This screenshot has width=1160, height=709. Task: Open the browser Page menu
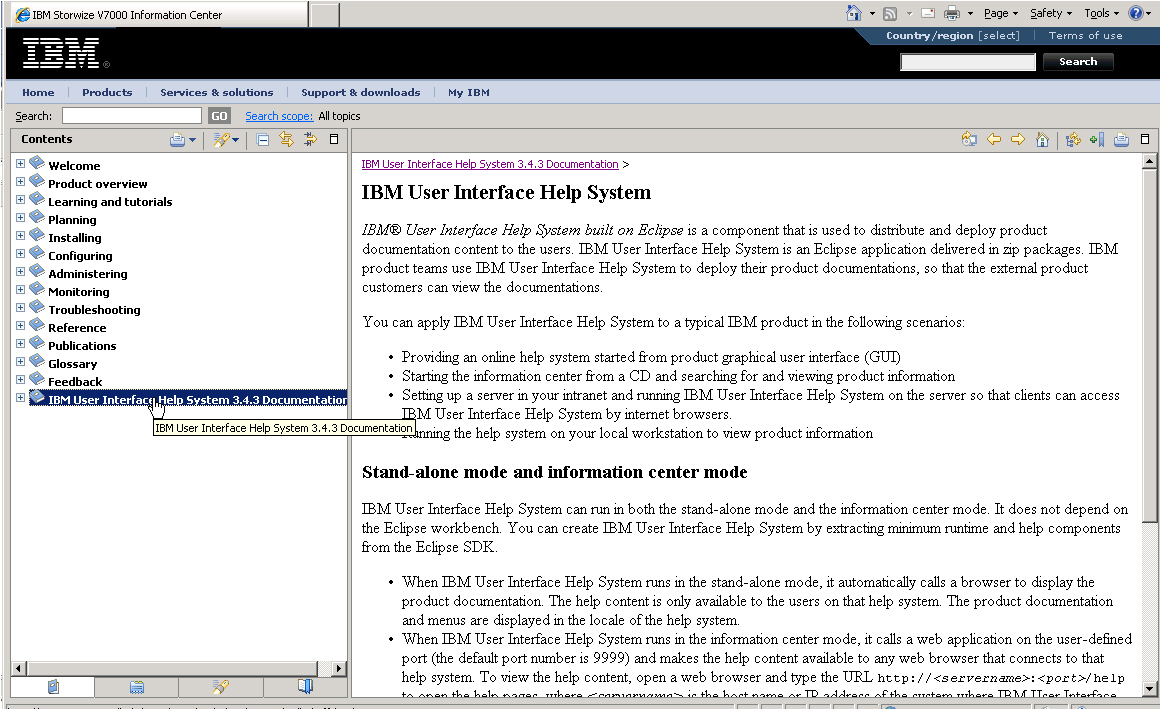[1000, 13]
